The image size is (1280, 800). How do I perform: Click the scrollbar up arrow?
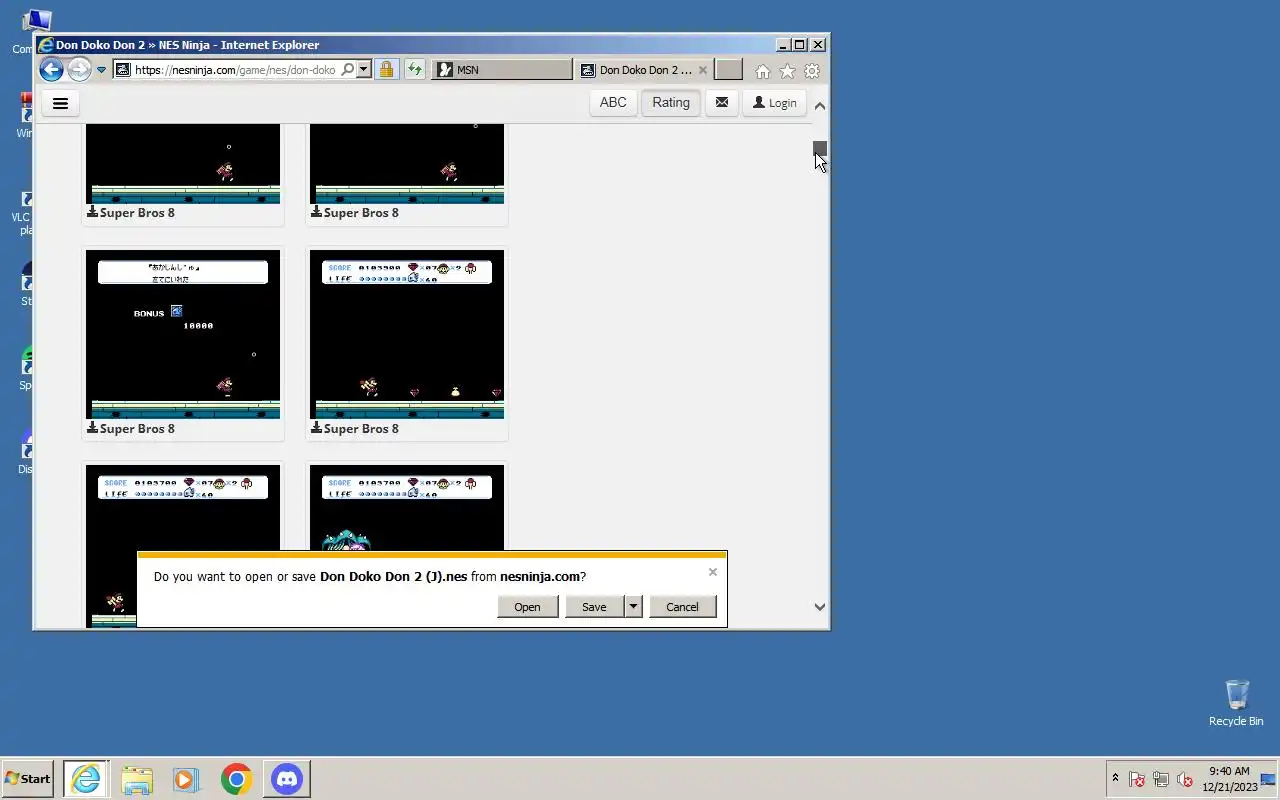coord(820,106)
